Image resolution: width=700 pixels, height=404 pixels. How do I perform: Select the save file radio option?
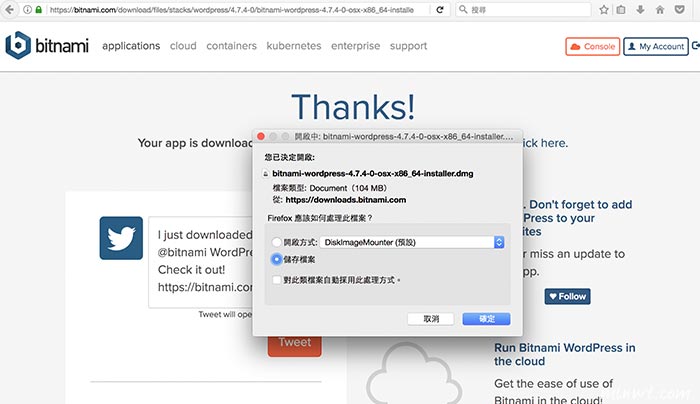tap(276, 259)
